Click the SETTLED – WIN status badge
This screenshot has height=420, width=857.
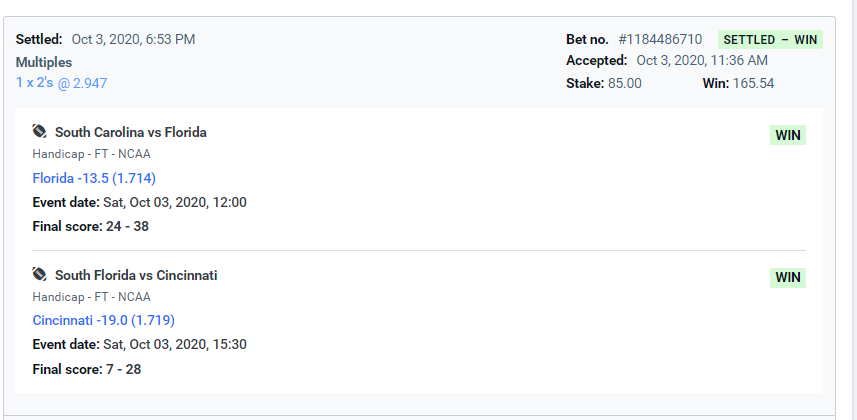770,39
